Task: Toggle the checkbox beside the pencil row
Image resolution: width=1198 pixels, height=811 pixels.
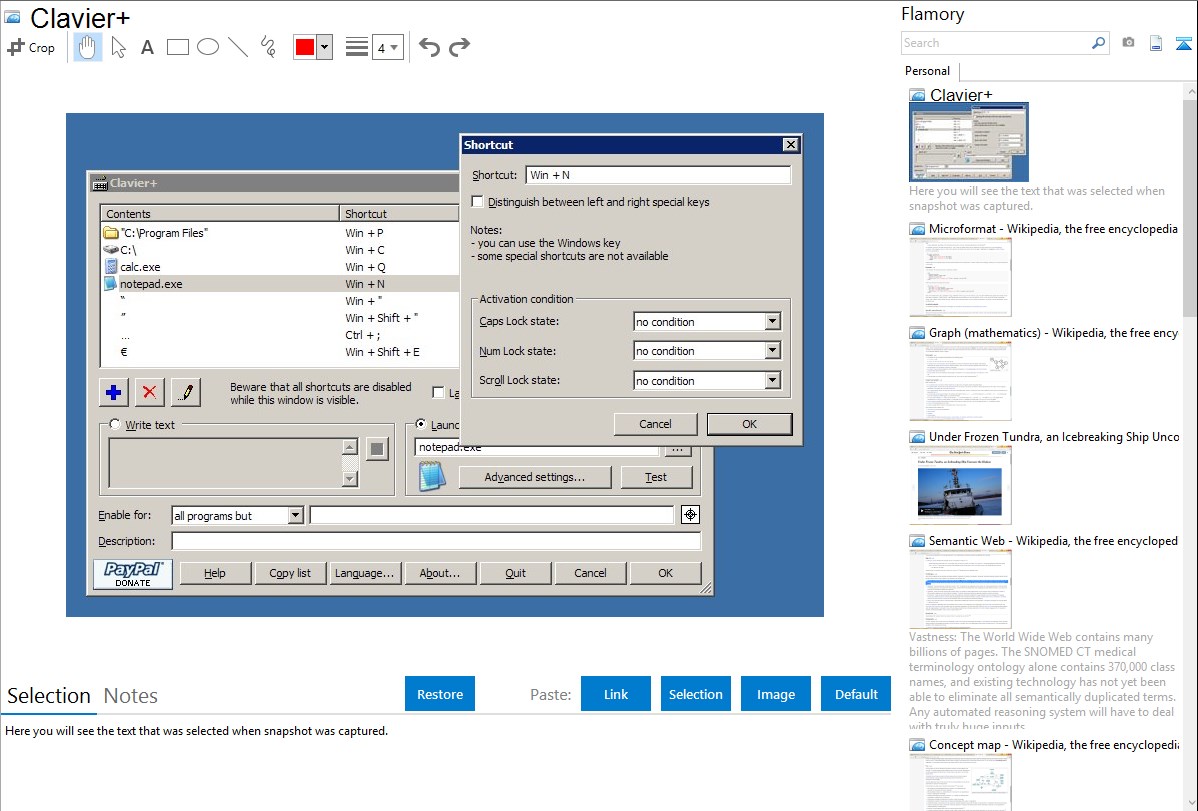Action: coord(439,393)
